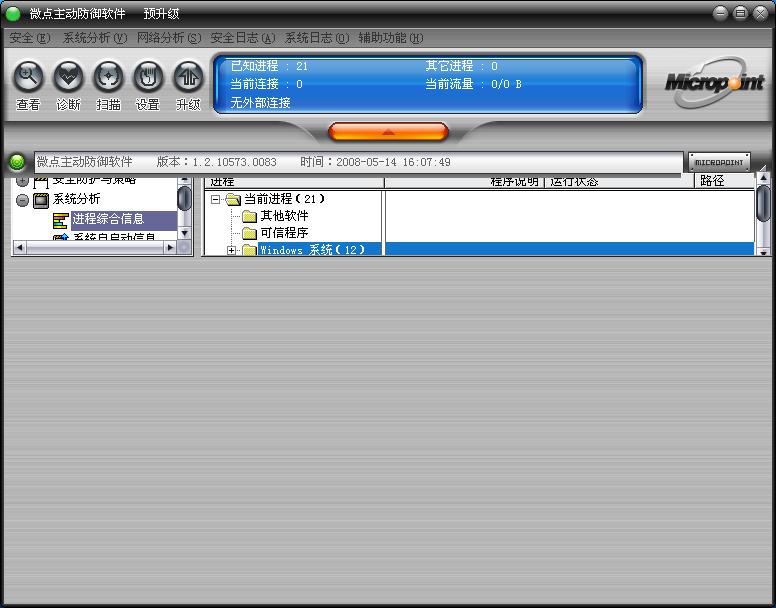Click the 进程综合信息 item icon

tap(60, 221)
